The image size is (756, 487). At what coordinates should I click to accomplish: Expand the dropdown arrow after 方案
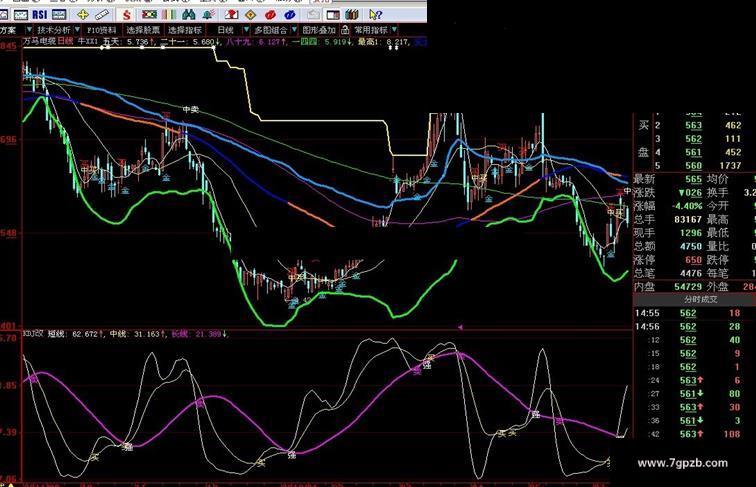(x=29, y=30)
